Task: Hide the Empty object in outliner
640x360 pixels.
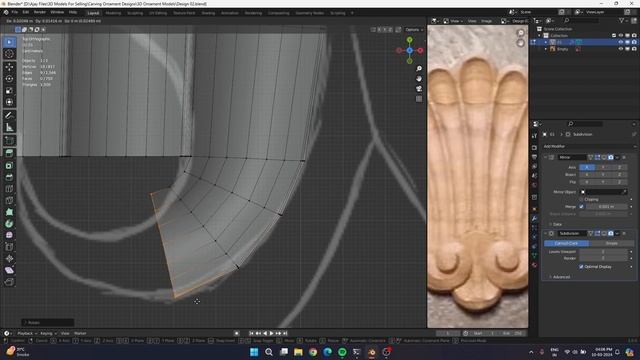Action: click(620, 49)
